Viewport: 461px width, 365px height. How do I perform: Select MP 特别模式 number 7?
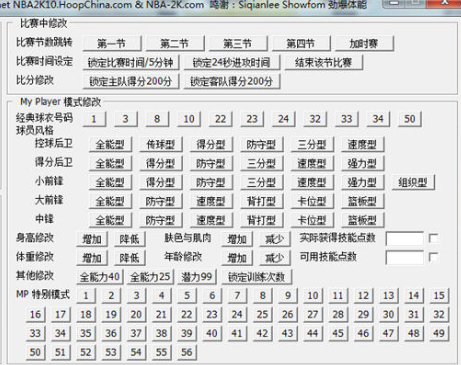pyautogui.click(x=237, y=296)
